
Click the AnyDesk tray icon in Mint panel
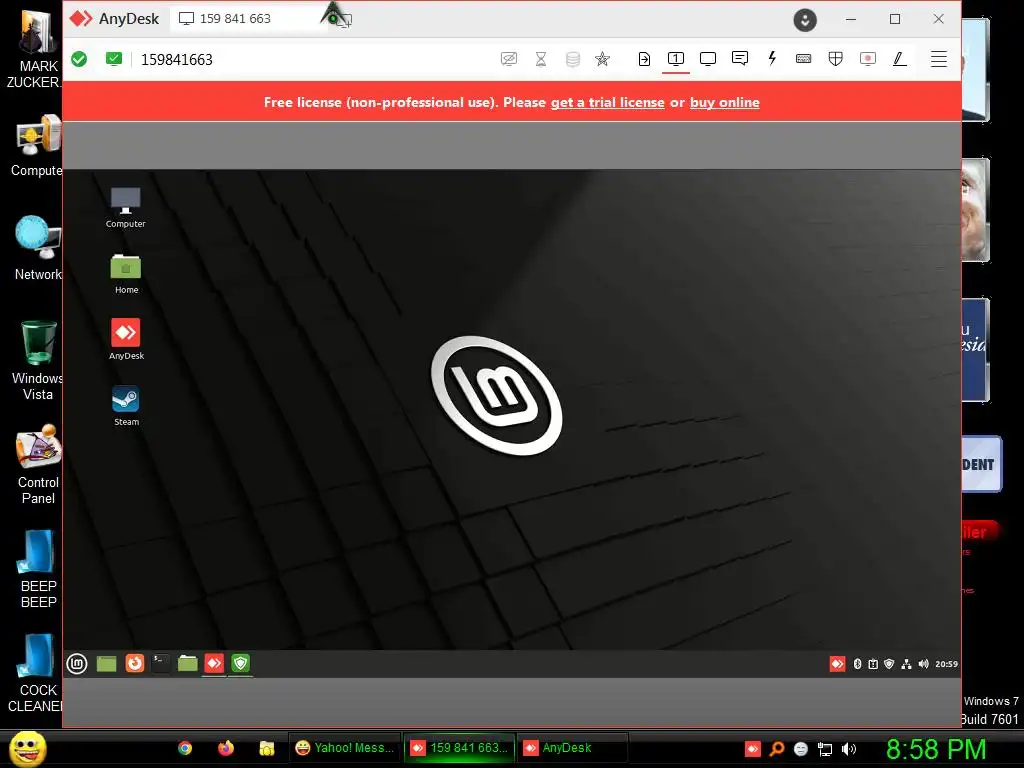coord(837,664)
